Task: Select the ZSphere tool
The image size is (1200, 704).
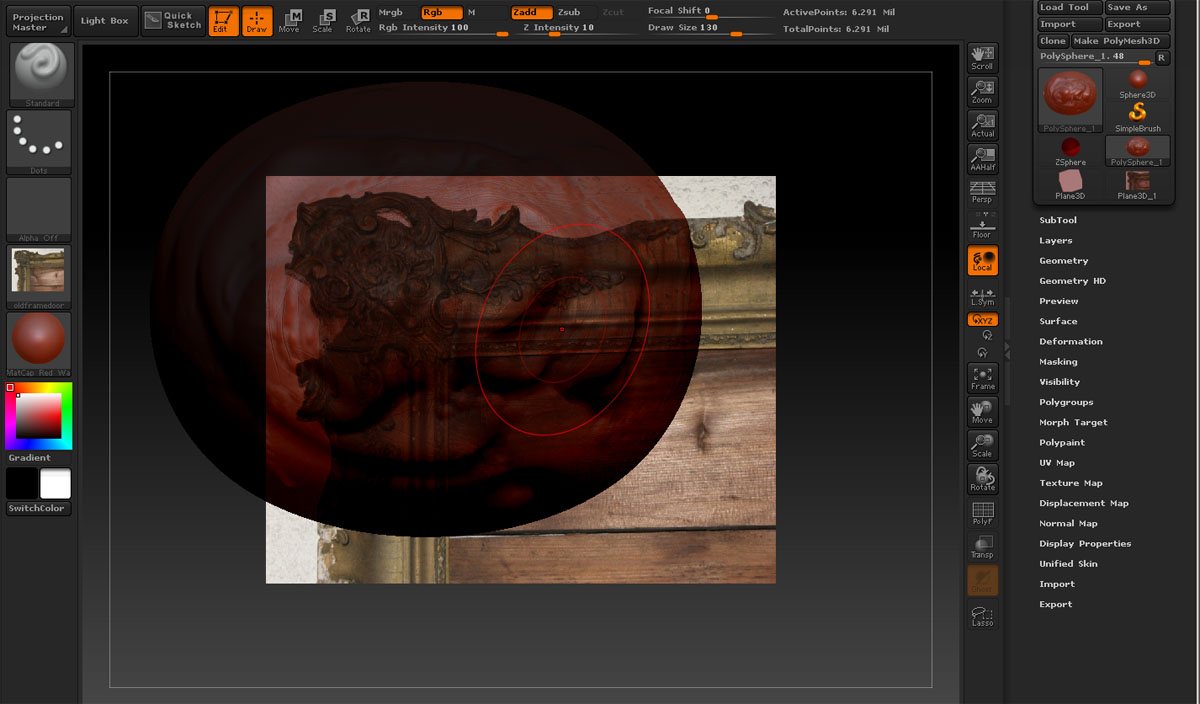Action: [x=1070, y=151]
